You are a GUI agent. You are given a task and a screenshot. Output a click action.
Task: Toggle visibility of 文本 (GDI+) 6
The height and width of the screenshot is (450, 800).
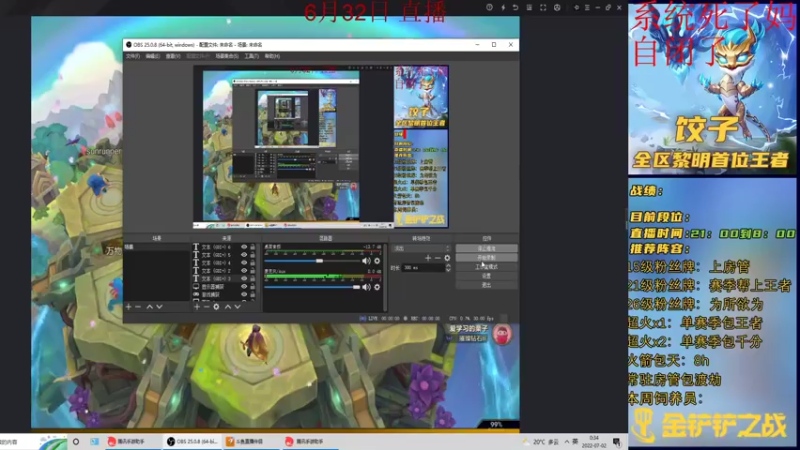(244, 247)
